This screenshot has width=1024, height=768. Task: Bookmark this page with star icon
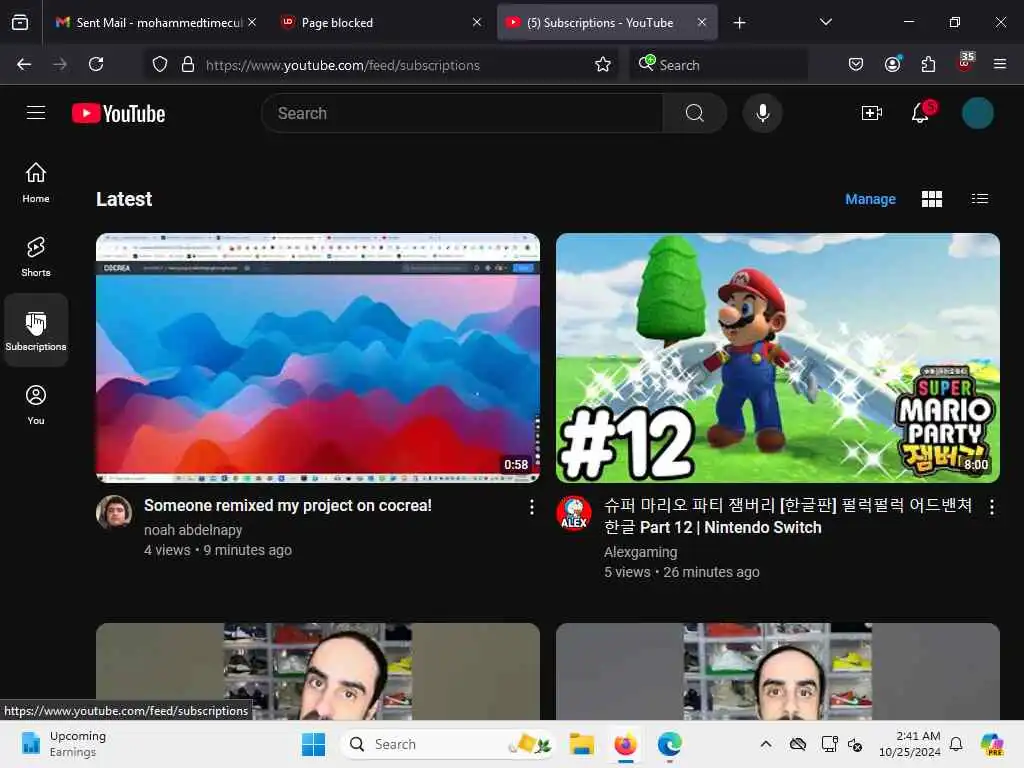point(603,64)
